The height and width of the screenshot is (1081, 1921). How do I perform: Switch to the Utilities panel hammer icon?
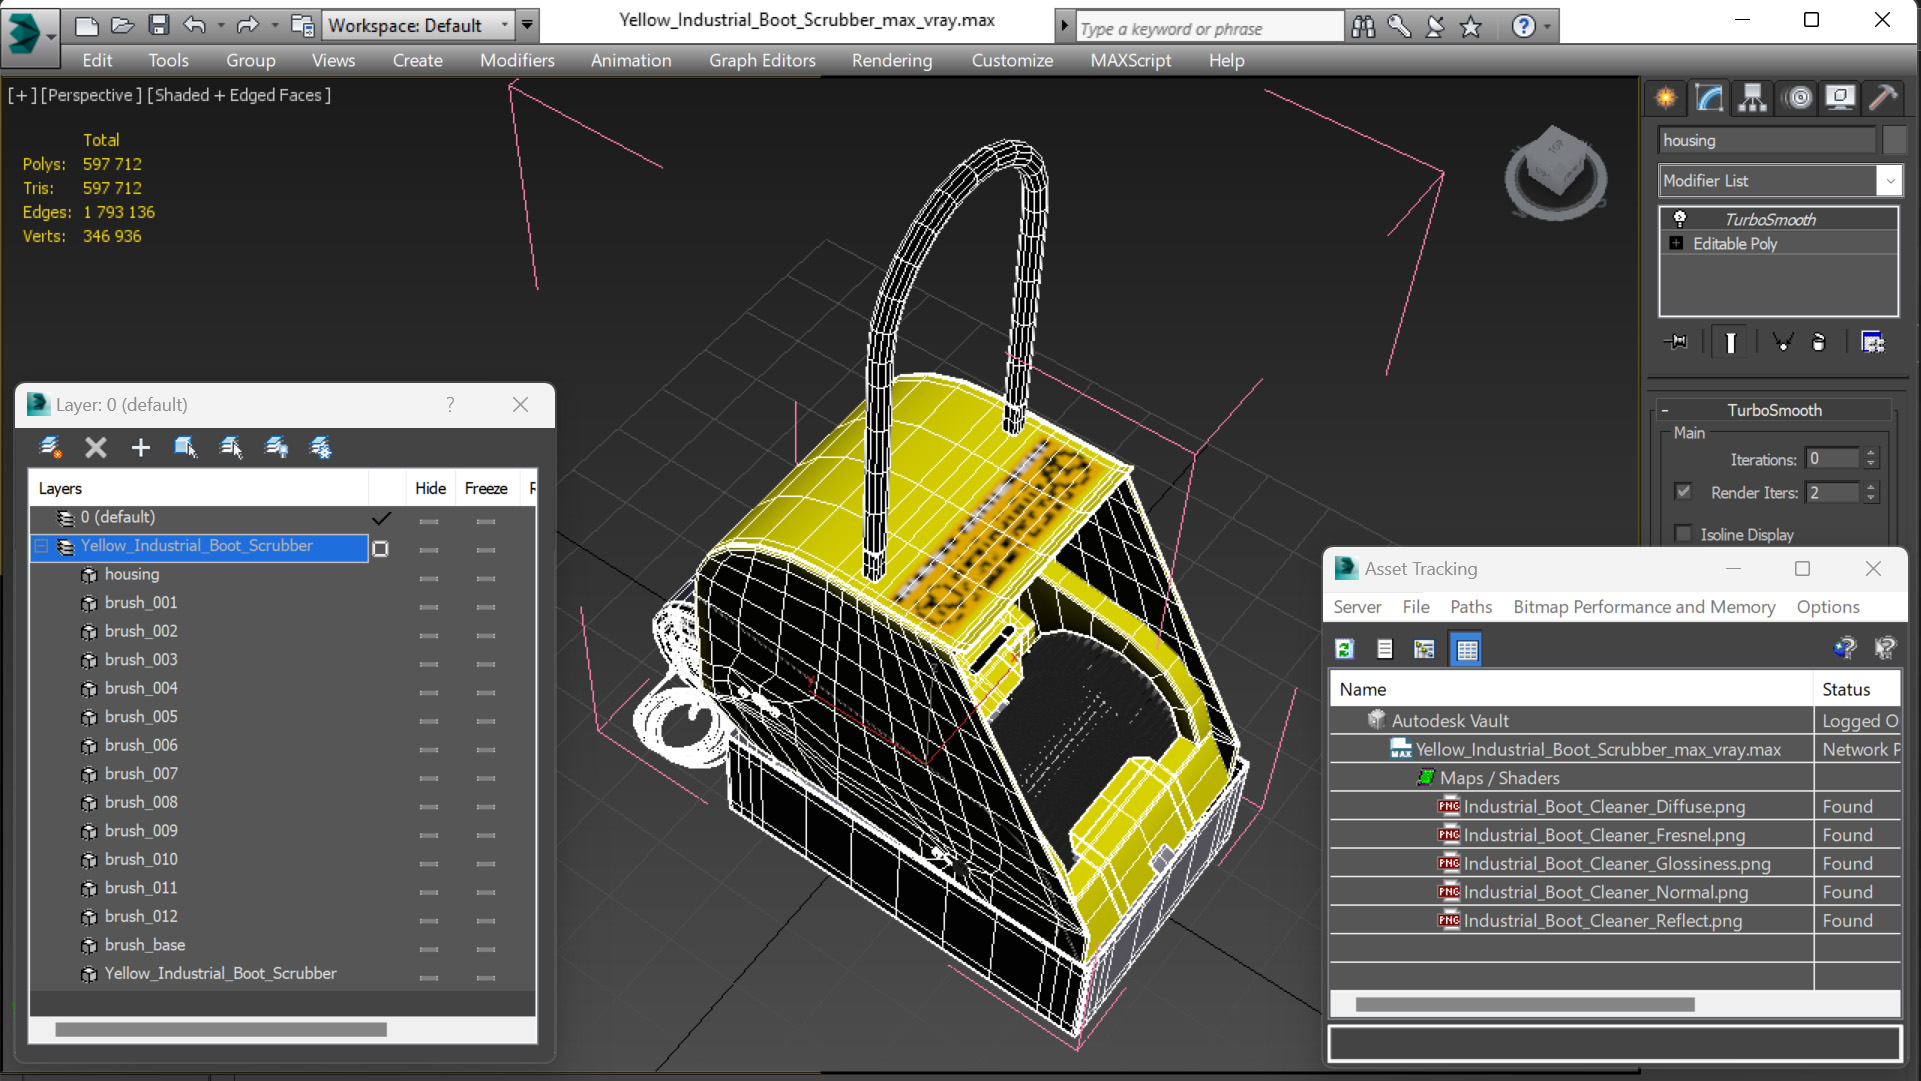[x=1884, y=97]
